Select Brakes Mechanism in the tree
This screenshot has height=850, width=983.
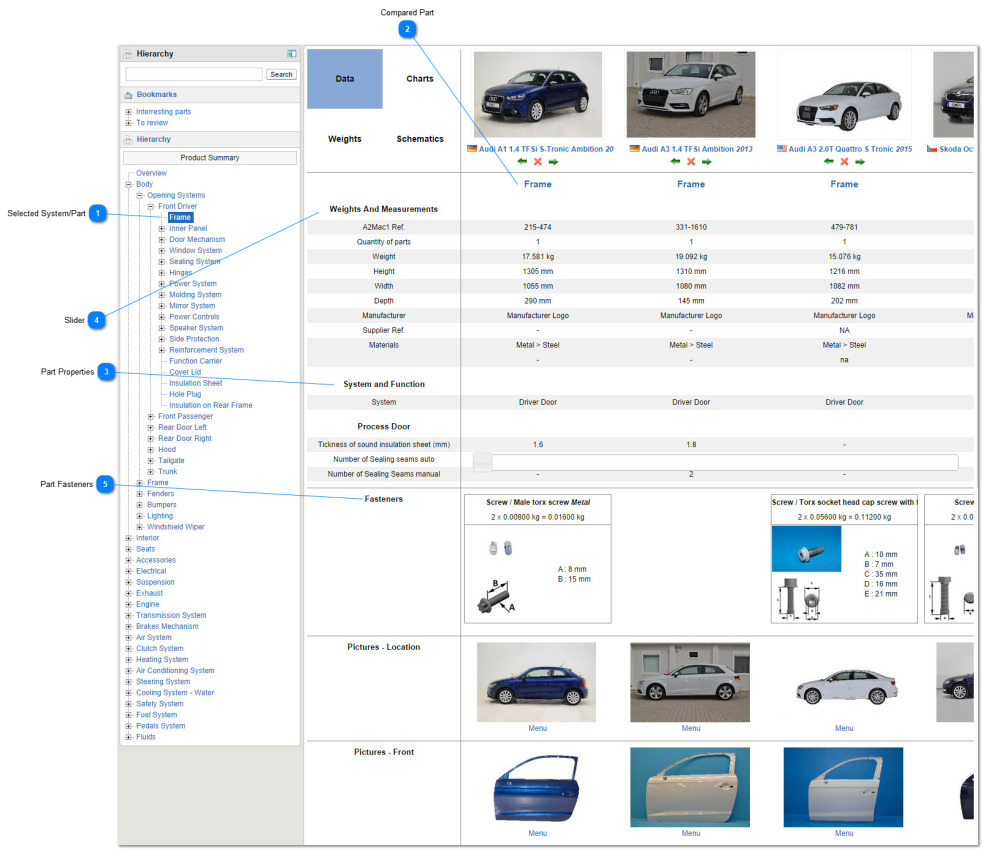point(167,626)
